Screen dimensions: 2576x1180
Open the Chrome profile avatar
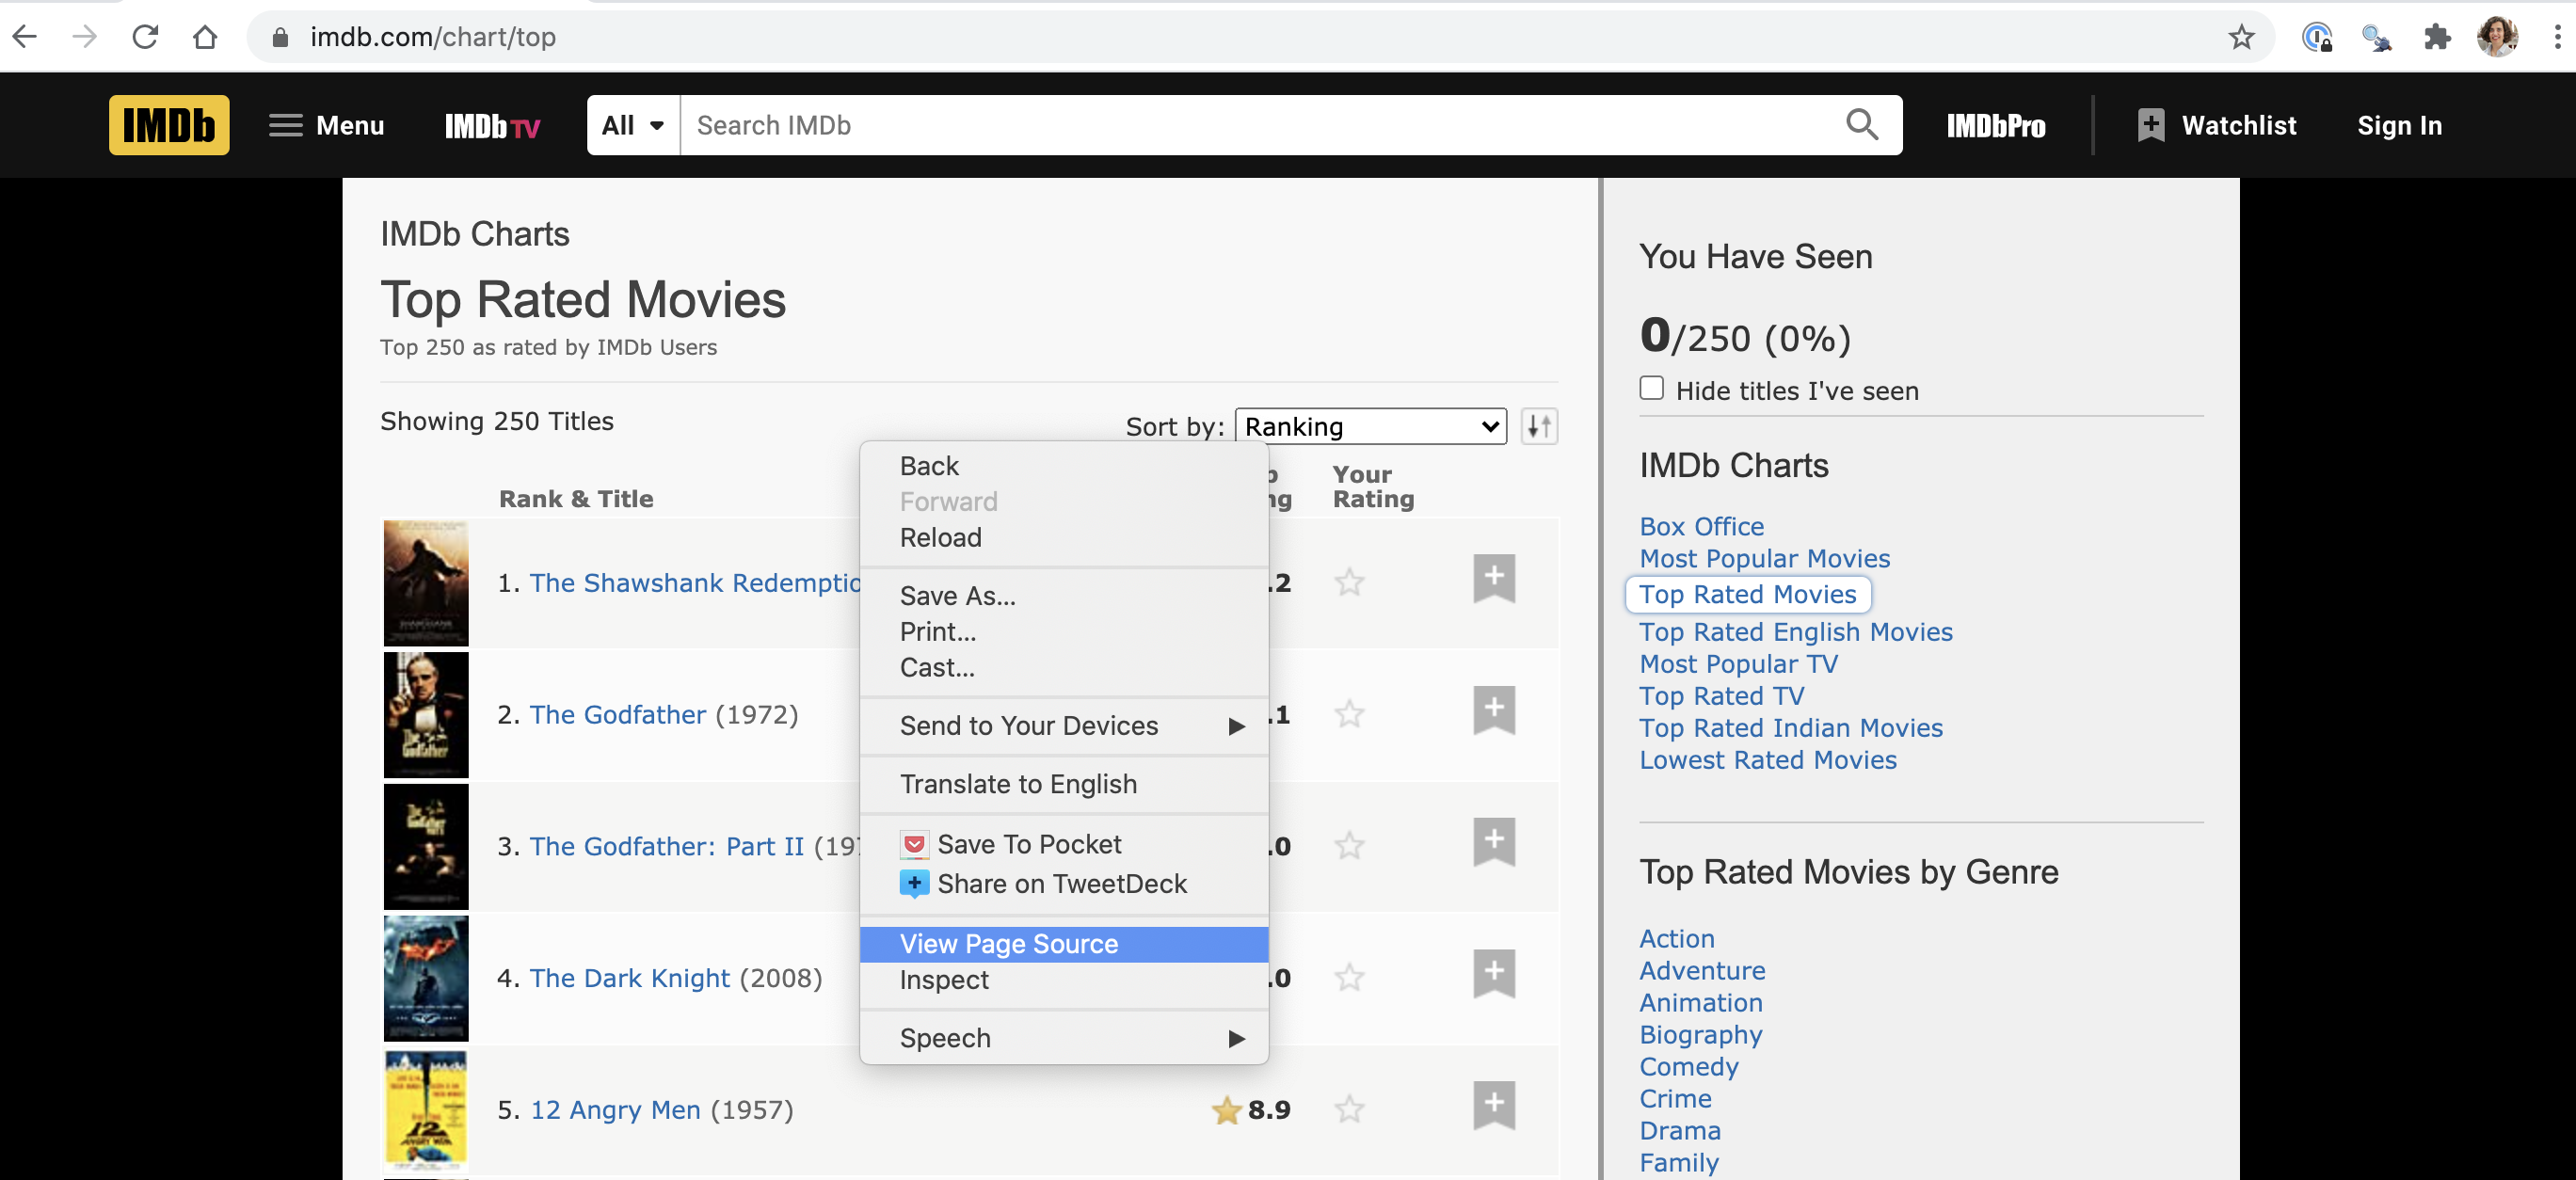2497,37
